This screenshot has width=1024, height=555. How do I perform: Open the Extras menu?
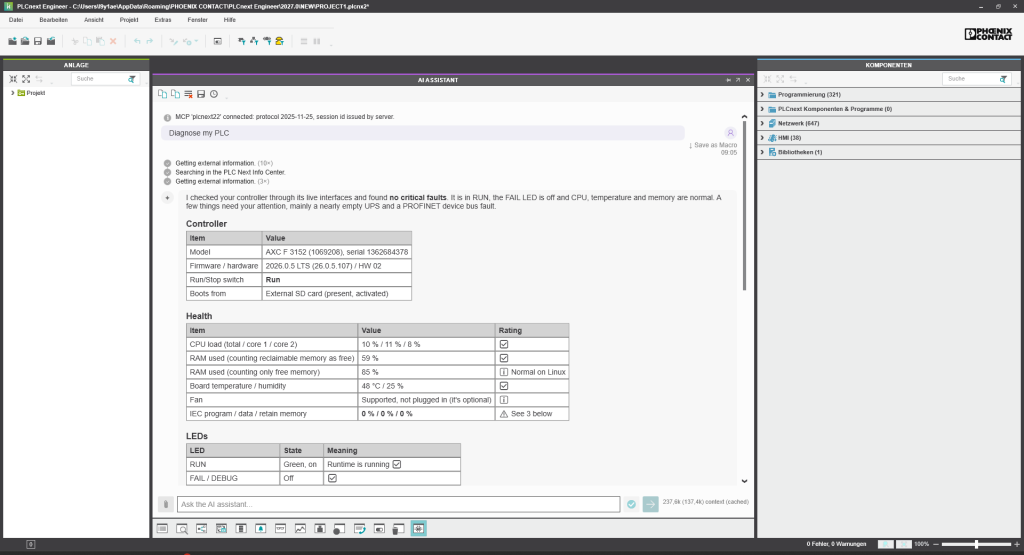coord(163,20)
